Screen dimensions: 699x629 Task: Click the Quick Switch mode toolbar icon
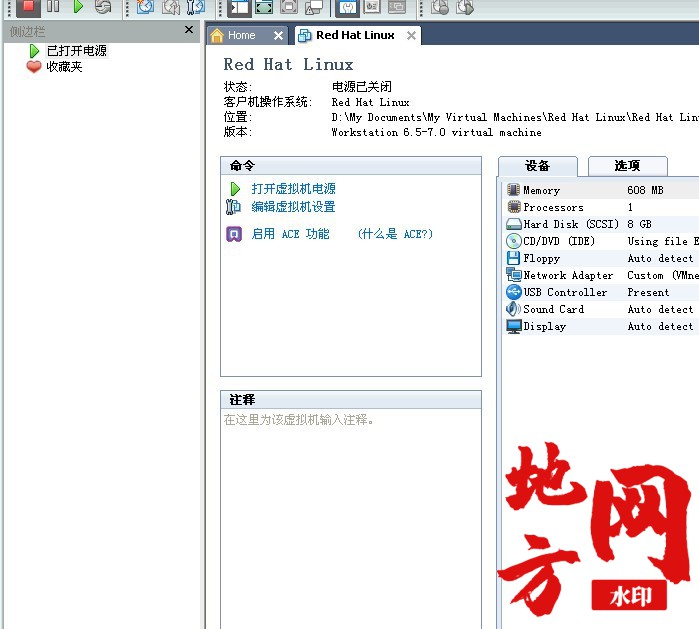[289, 6]
